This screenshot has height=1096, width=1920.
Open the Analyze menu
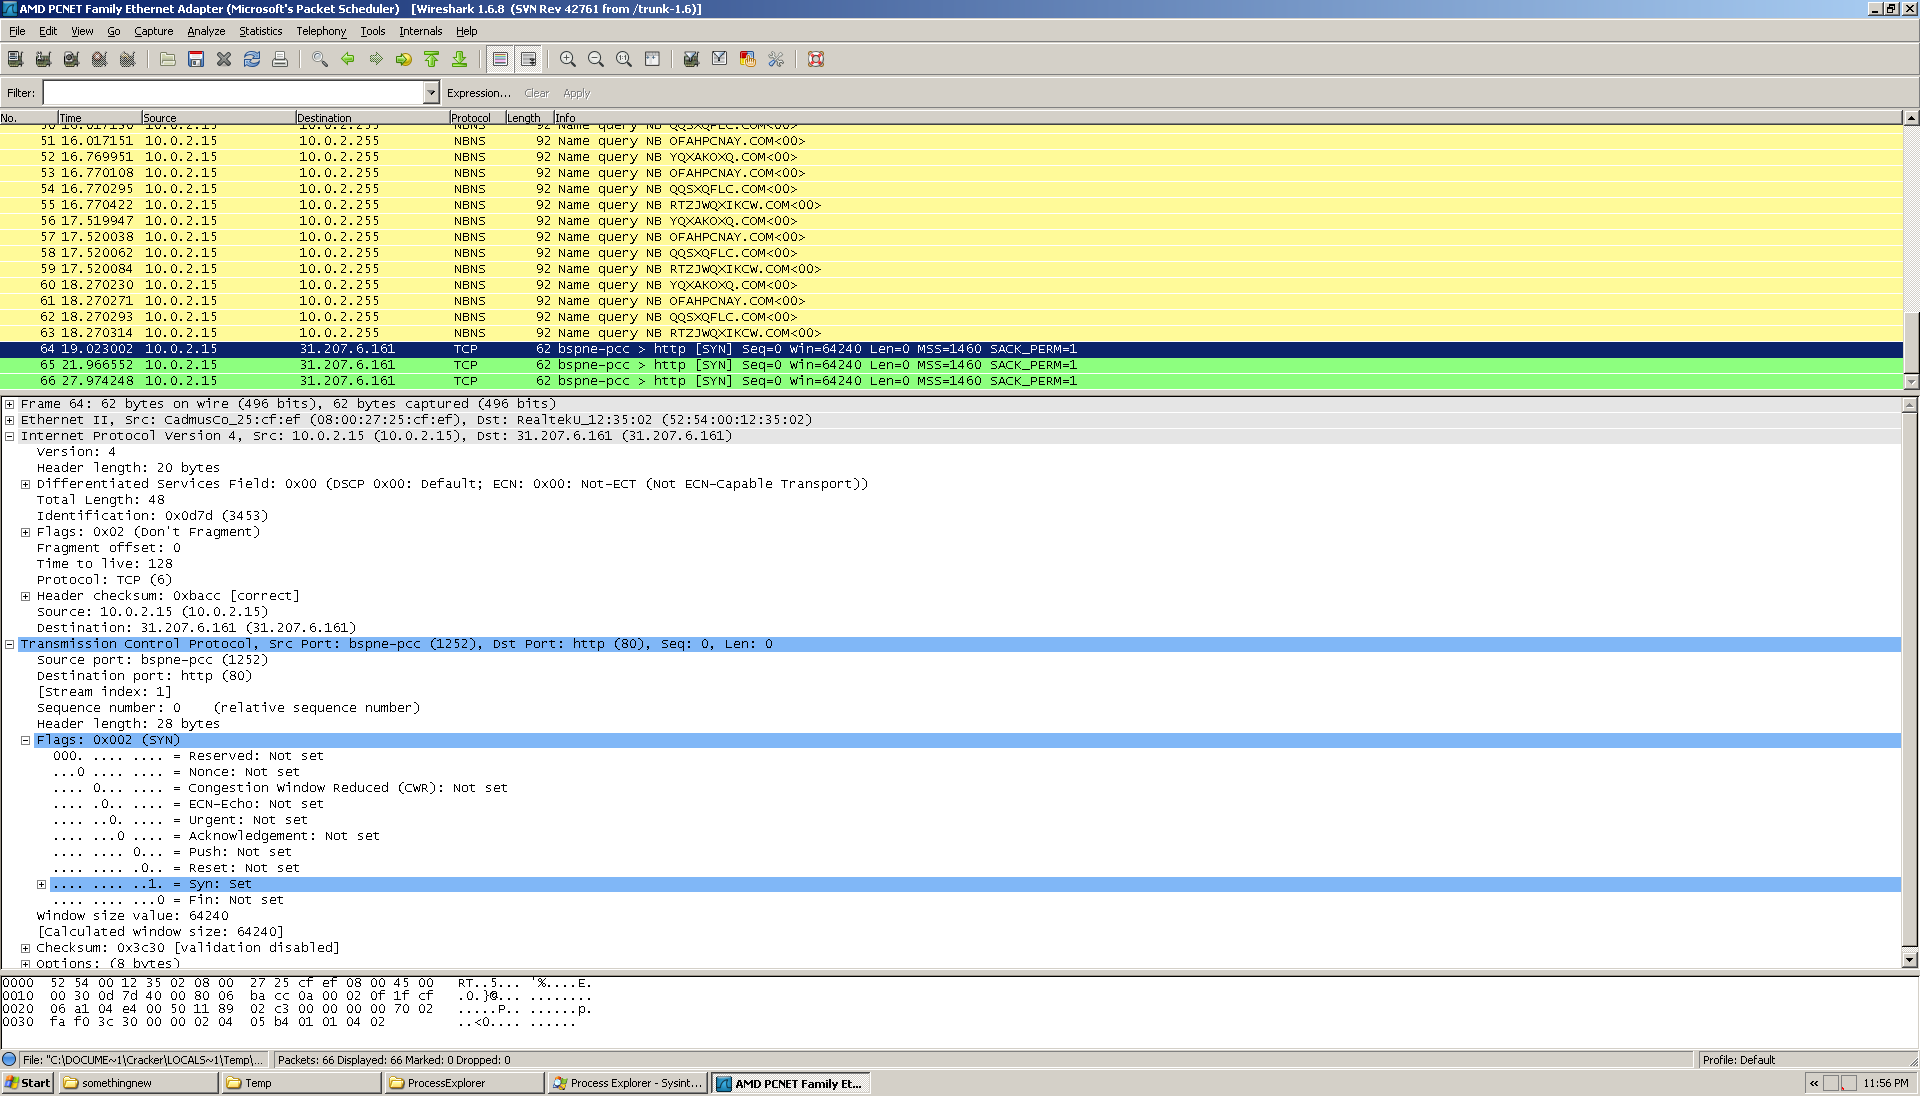click(x=206, y=31)
